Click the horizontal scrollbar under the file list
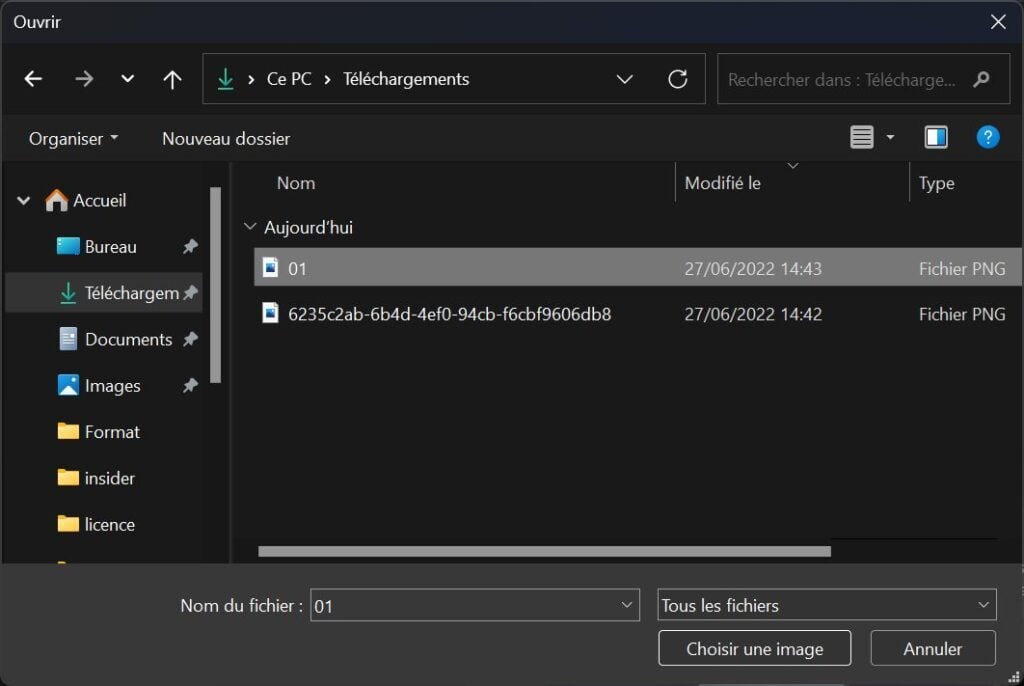1024x686 pixels. click(x=545, y=551)
